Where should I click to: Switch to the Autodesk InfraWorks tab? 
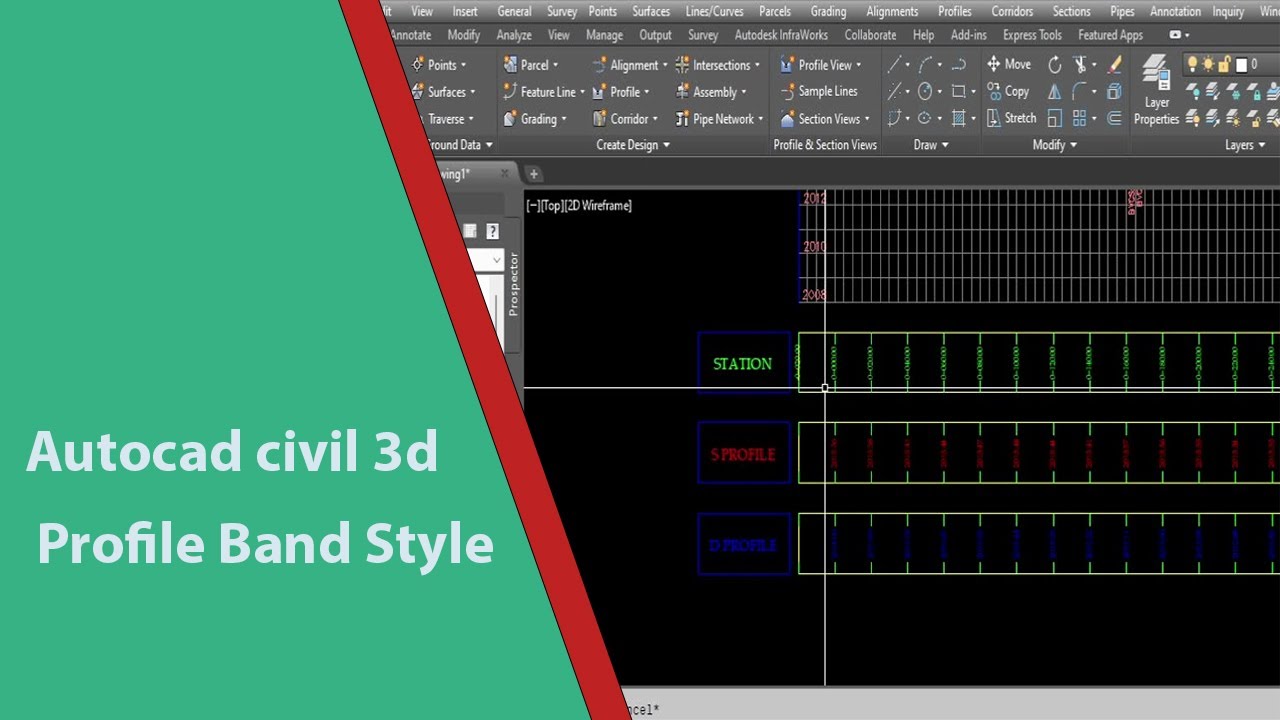[781, 35]
